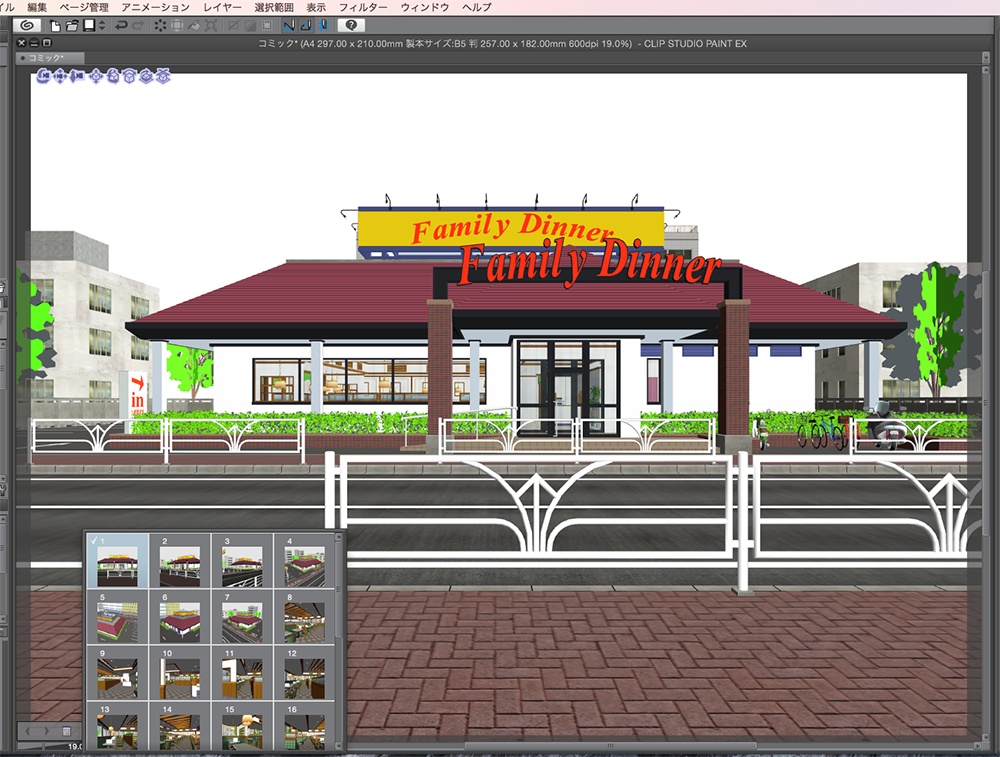Click the camera angle preset list icon
1000x757 pixels.
[x=66, y=730]
